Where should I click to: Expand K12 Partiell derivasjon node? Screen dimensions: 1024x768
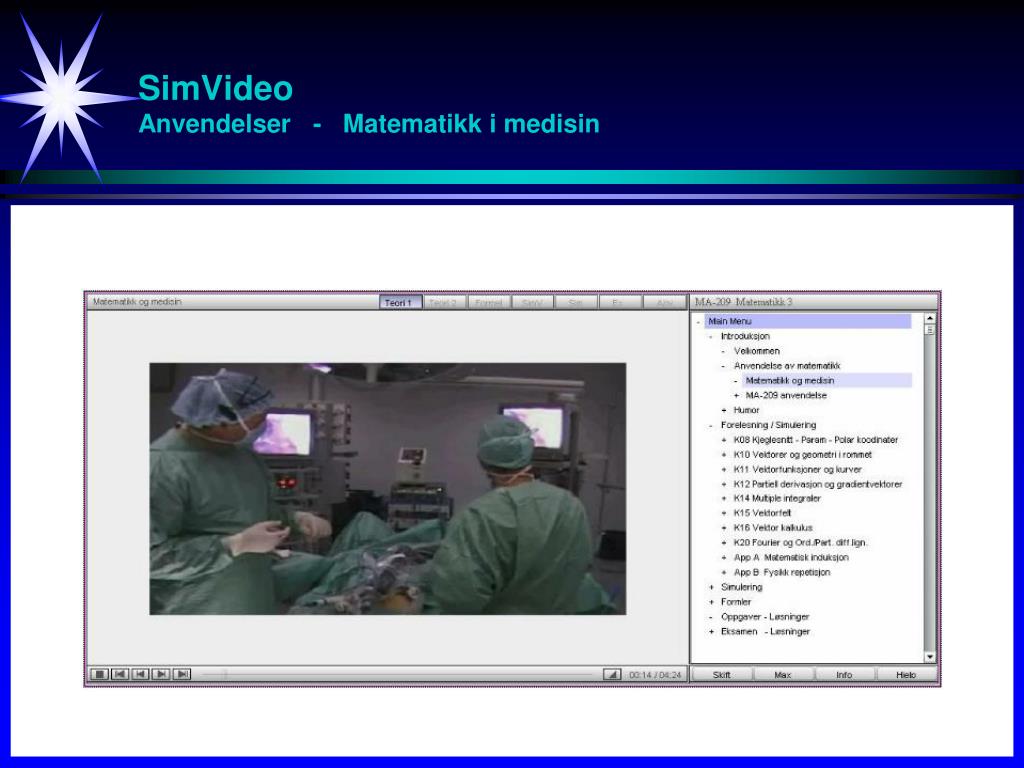pos(724,485)
